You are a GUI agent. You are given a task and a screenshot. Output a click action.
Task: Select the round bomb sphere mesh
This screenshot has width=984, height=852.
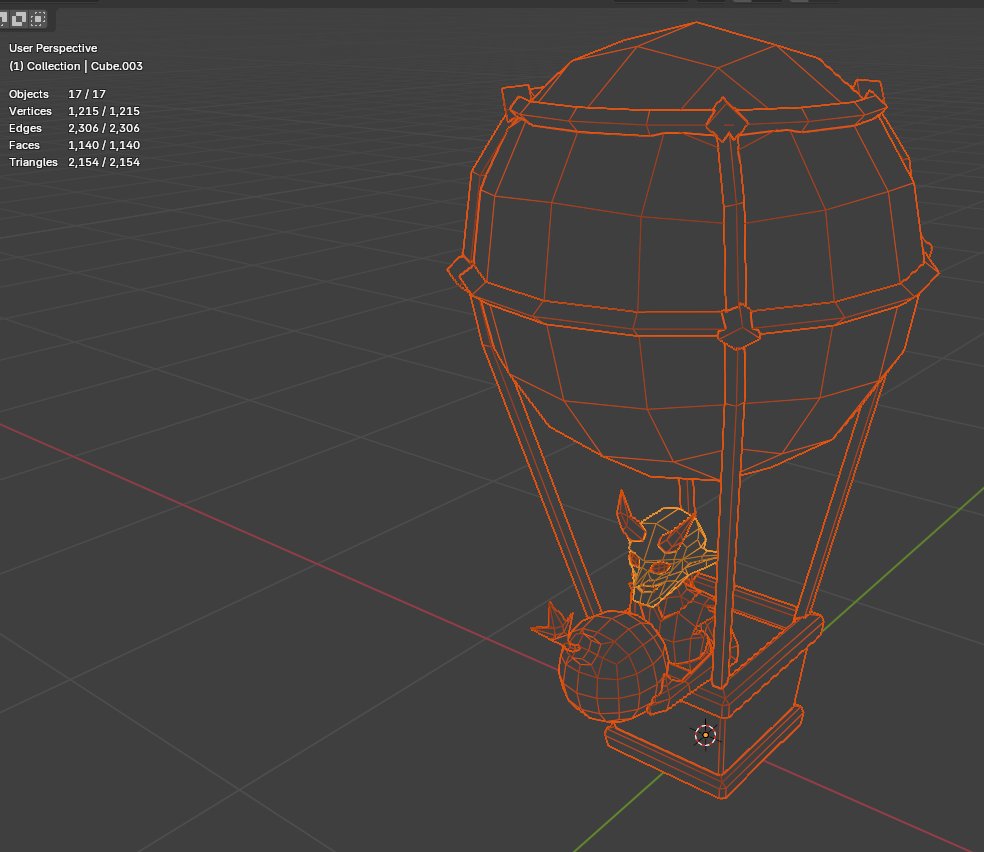click(x=611, y=667)
